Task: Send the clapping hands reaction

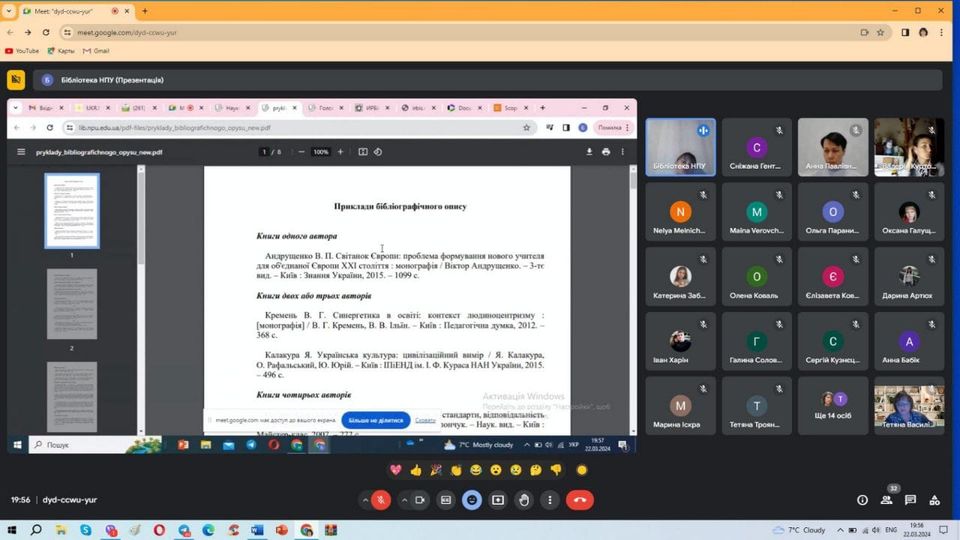Action: 456,470
